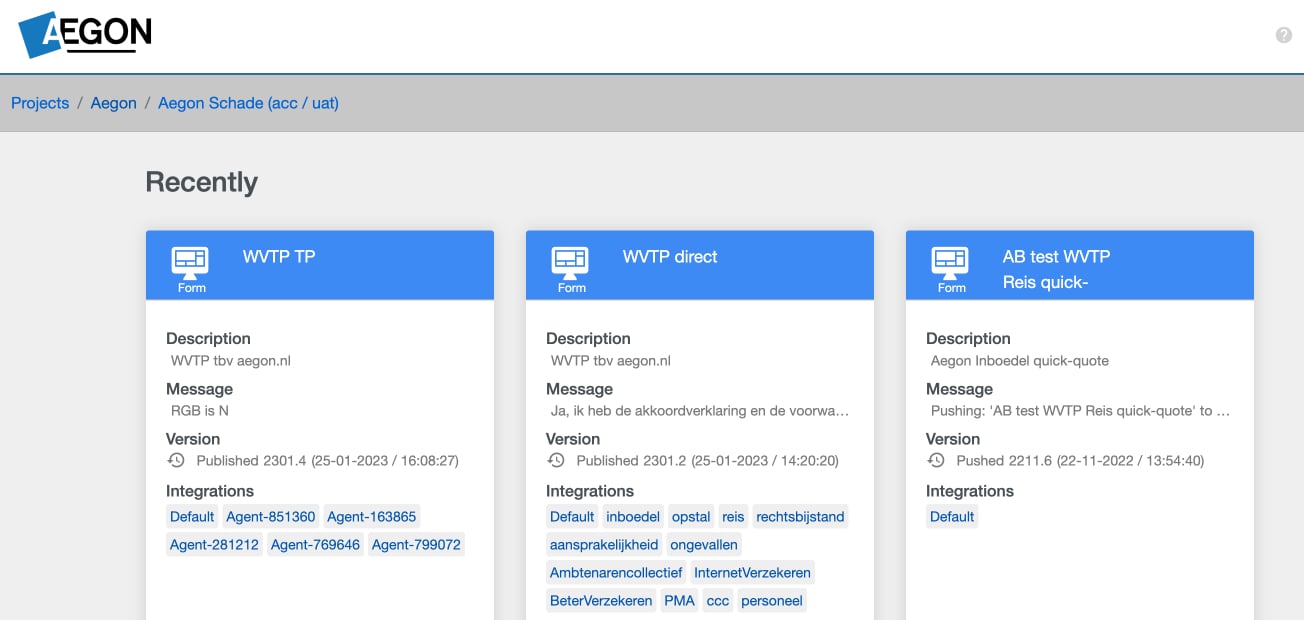Click version history icon beside Published 2301.4
The height and width of the screenshot is (620, 1304).
click(x=176, y=461)
